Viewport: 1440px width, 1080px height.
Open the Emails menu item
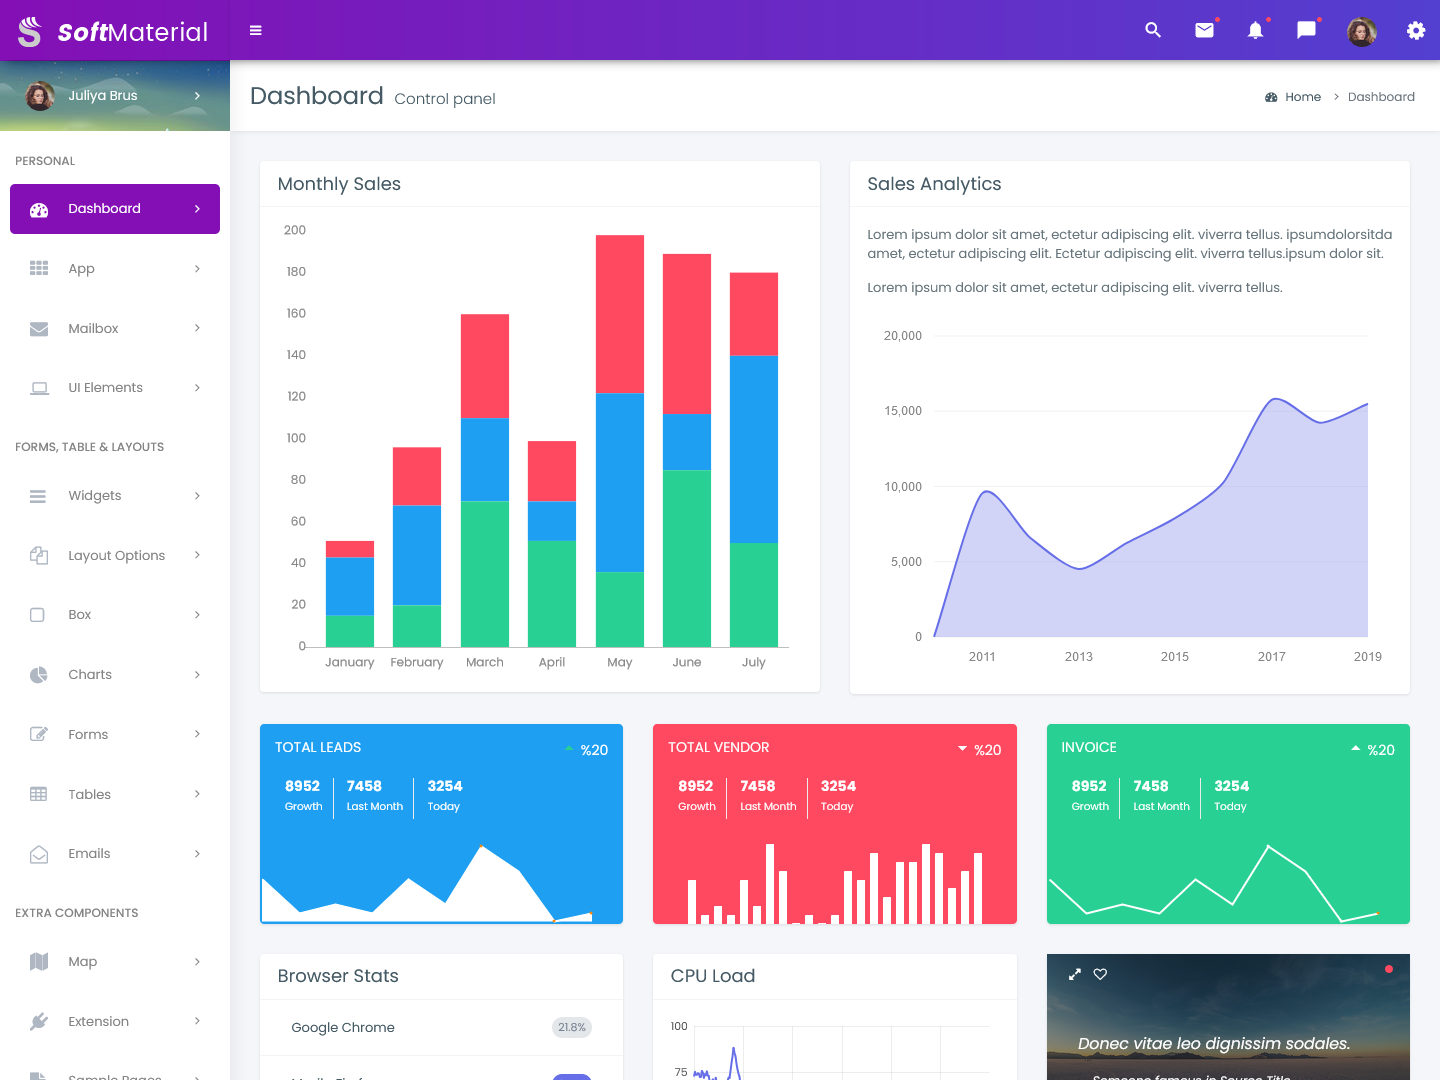click(115, 854)
